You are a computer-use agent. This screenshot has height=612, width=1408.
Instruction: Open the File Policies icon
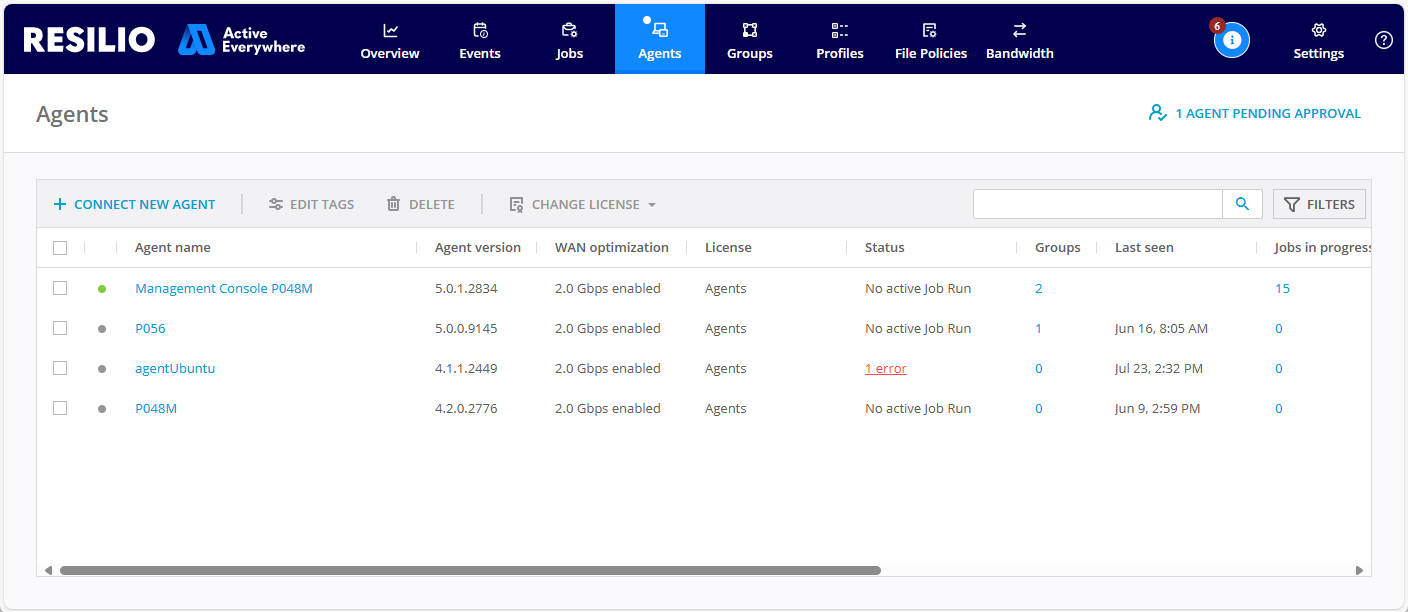click(930, 31)
